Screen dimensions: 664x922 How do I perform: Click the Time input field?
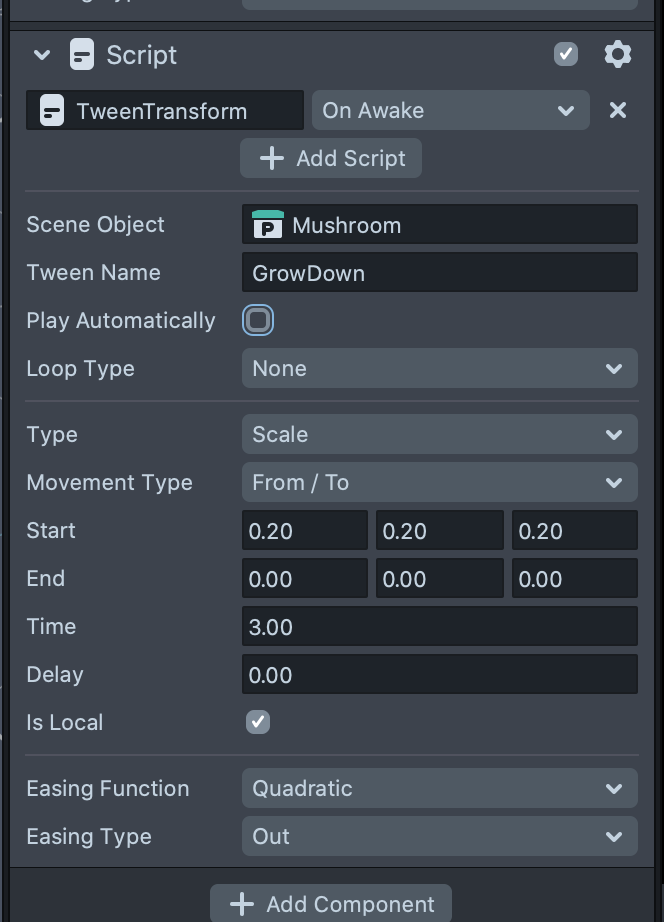[439, 627]
